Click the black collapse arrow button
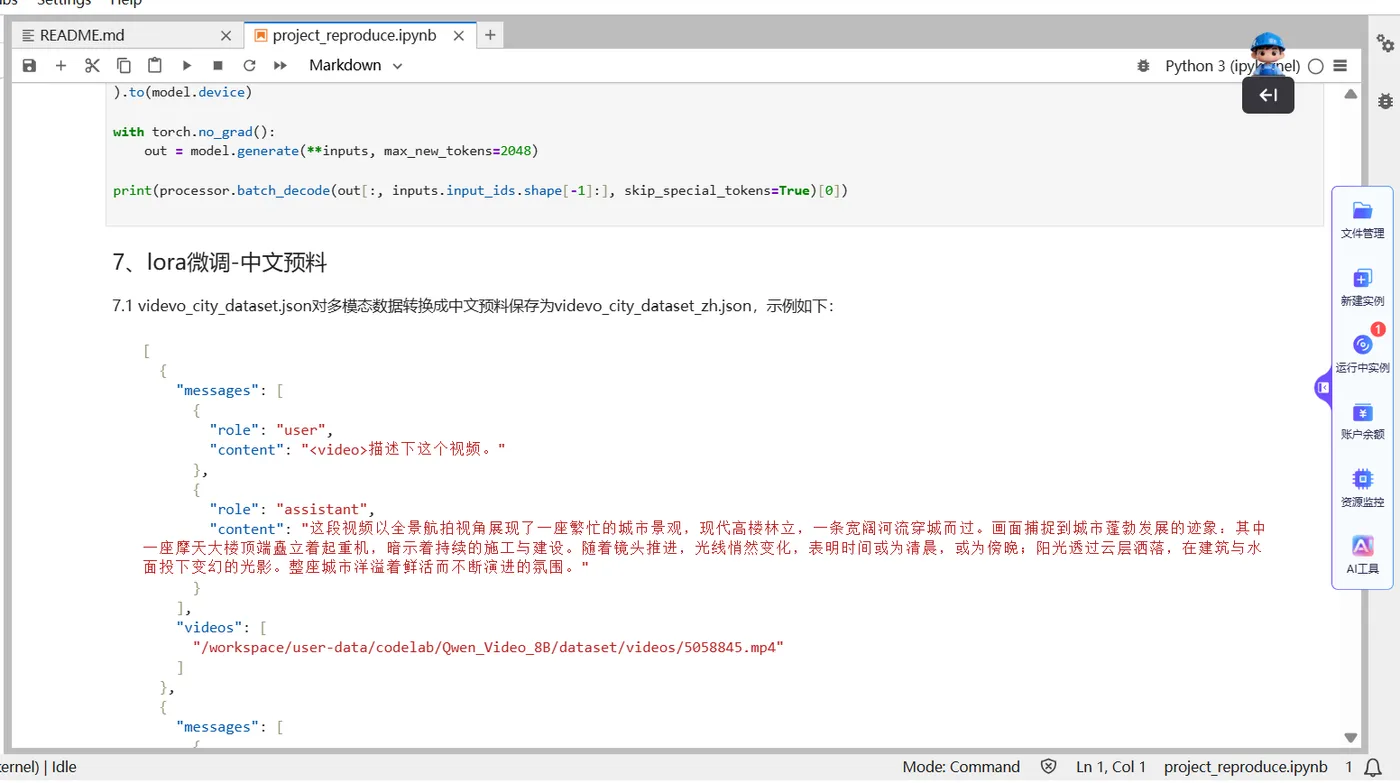1400x783 pixels. click(x=1268, y=95)
